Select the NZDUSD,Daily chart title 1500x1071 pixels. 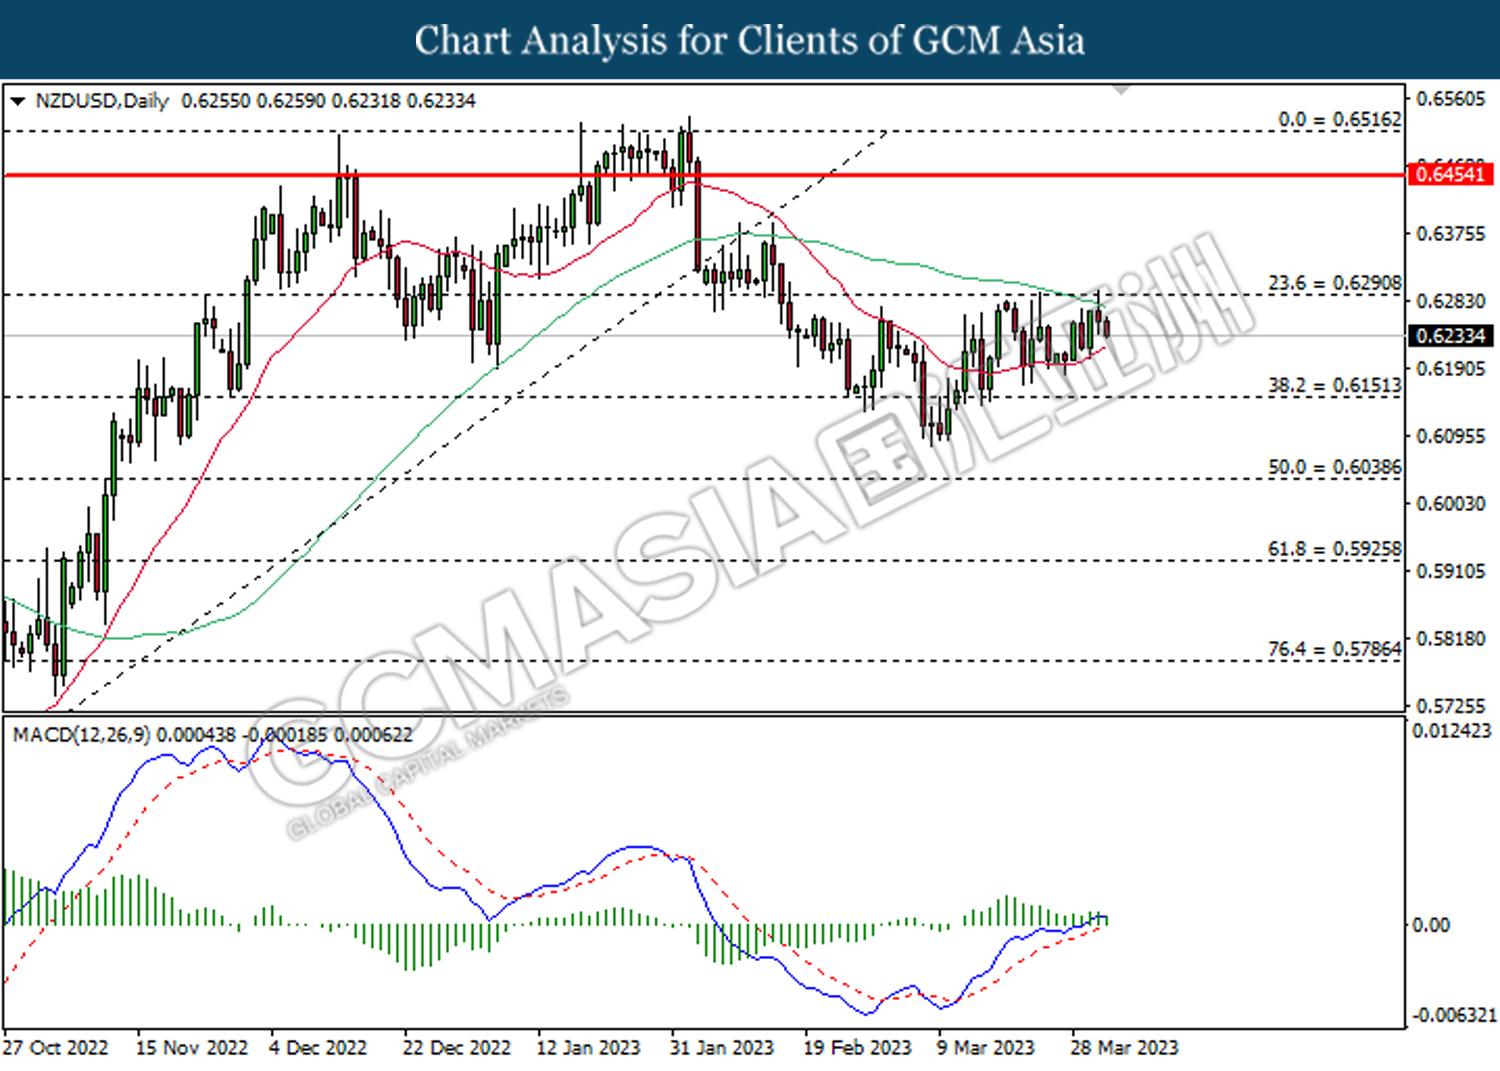[x=102, y=101]
